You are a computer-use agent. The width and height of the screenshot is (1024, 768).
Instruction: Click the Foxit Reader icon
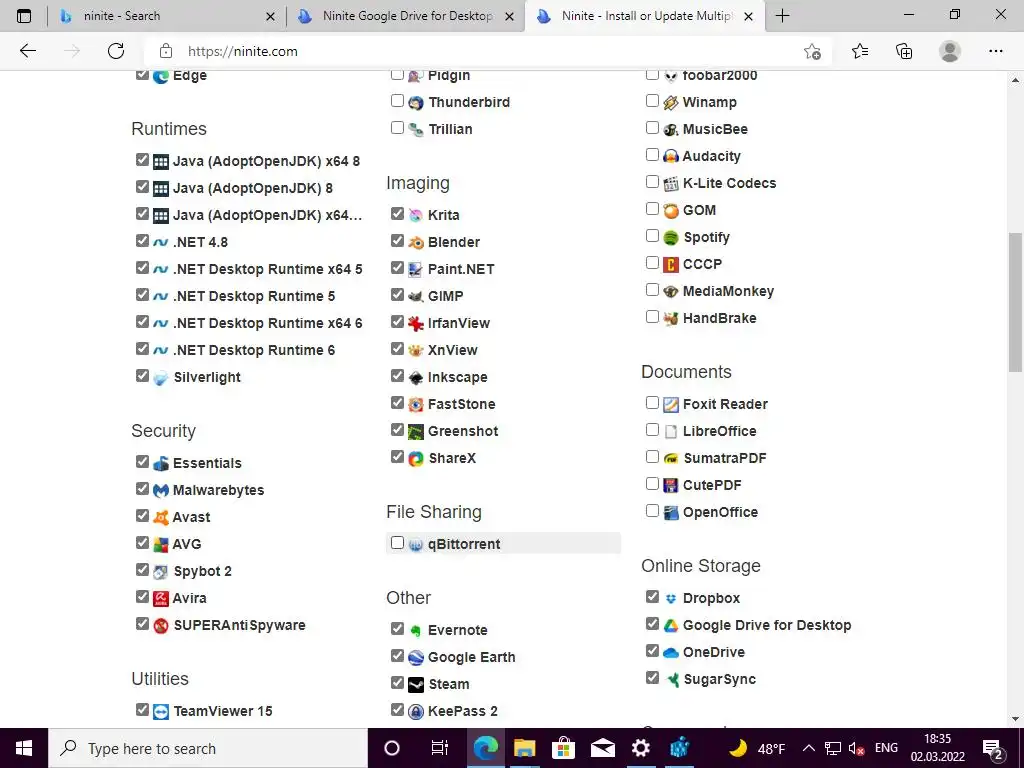click(671, 404)
